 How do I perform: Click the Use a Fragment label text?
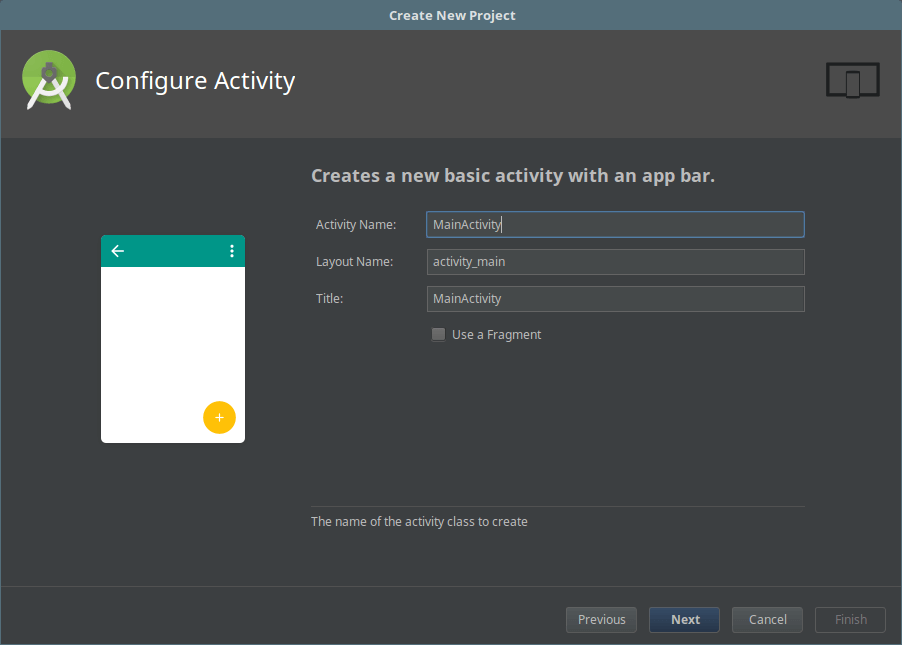pyautogui.click(x=496, y=335)
